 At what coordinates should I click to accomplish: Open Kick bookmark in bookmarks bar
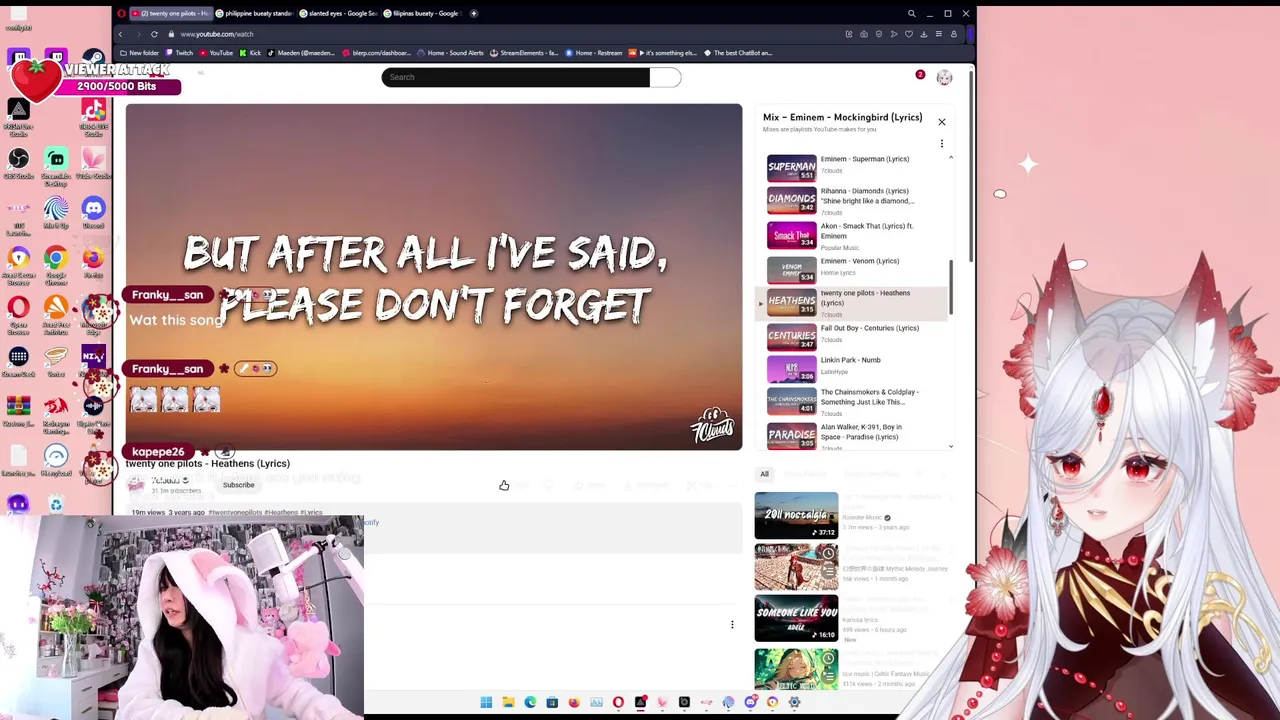(250, 53)
